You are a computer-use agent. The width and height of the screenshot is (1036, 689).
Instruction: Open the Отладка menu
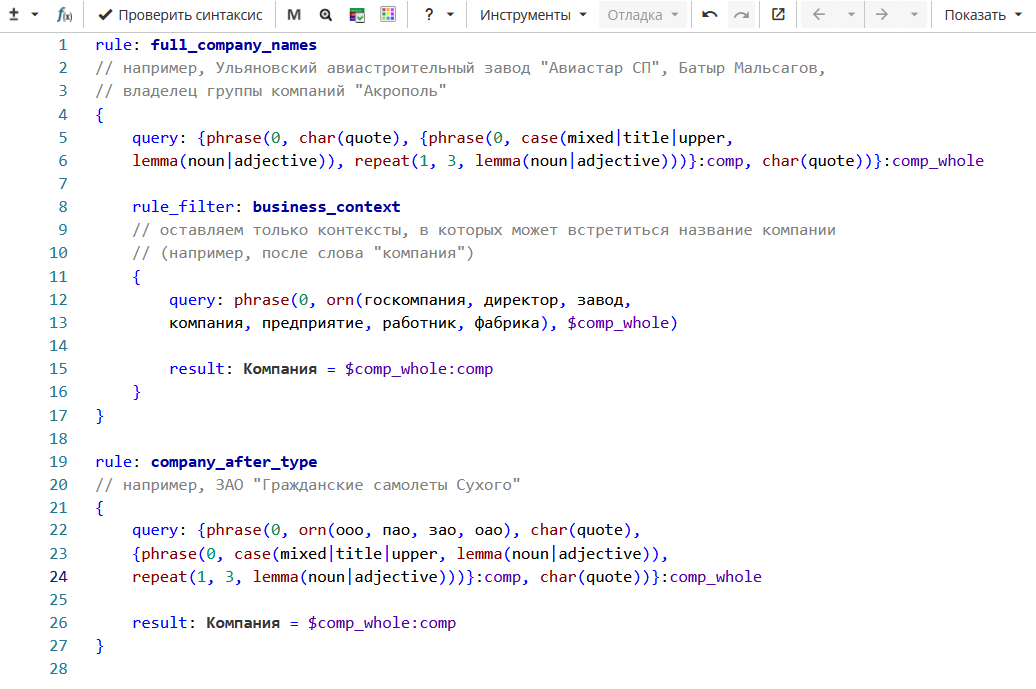642,15
